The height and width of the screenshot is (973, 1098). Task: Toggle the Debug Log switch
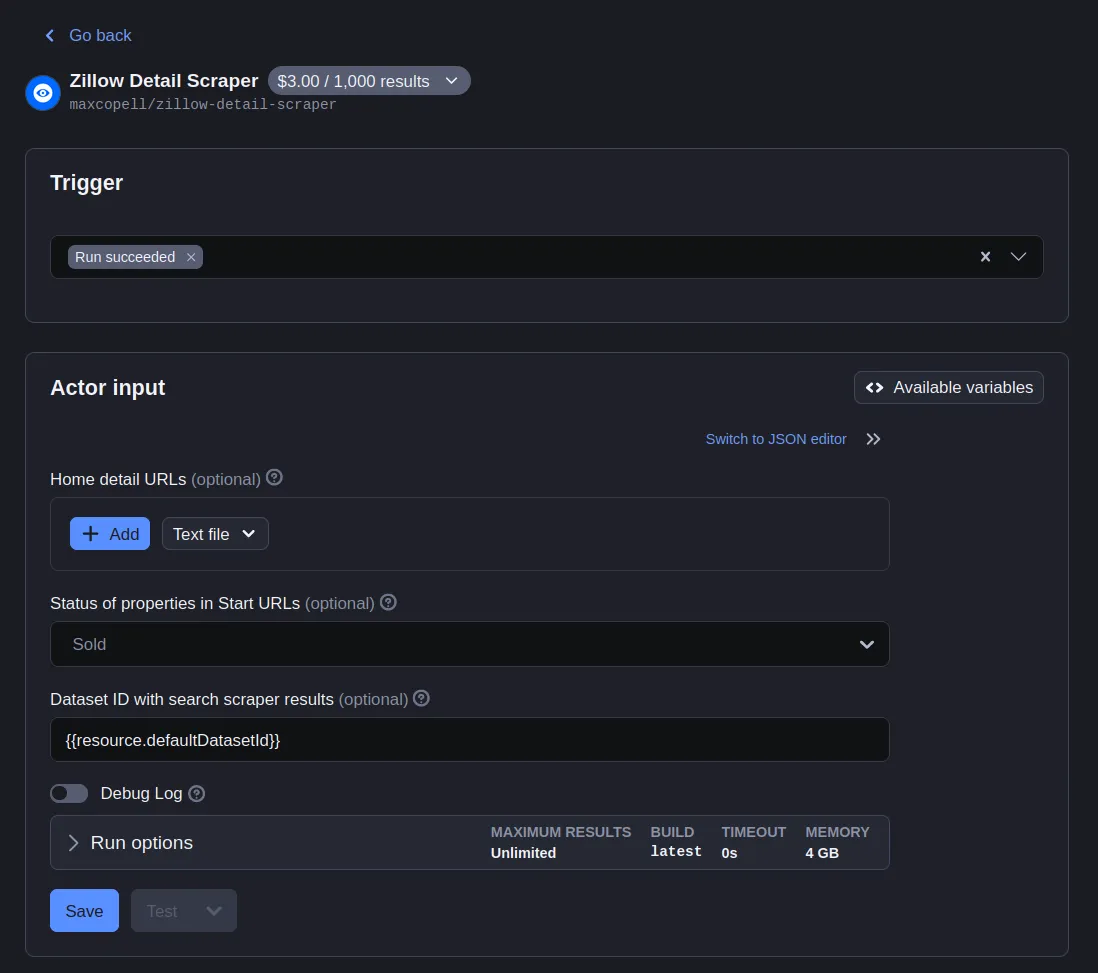pyautogui.click(x=69, y=793)
